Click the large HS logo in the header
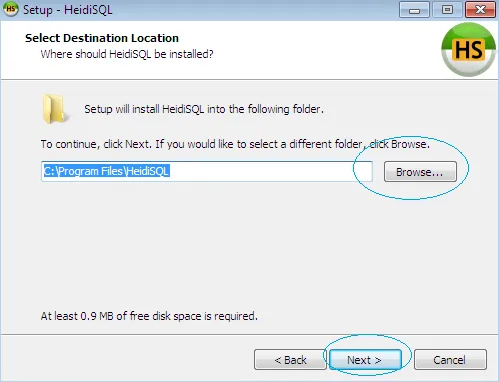Image resolution: width=499 pixels, height=382 pixels. tap(469, 50)
